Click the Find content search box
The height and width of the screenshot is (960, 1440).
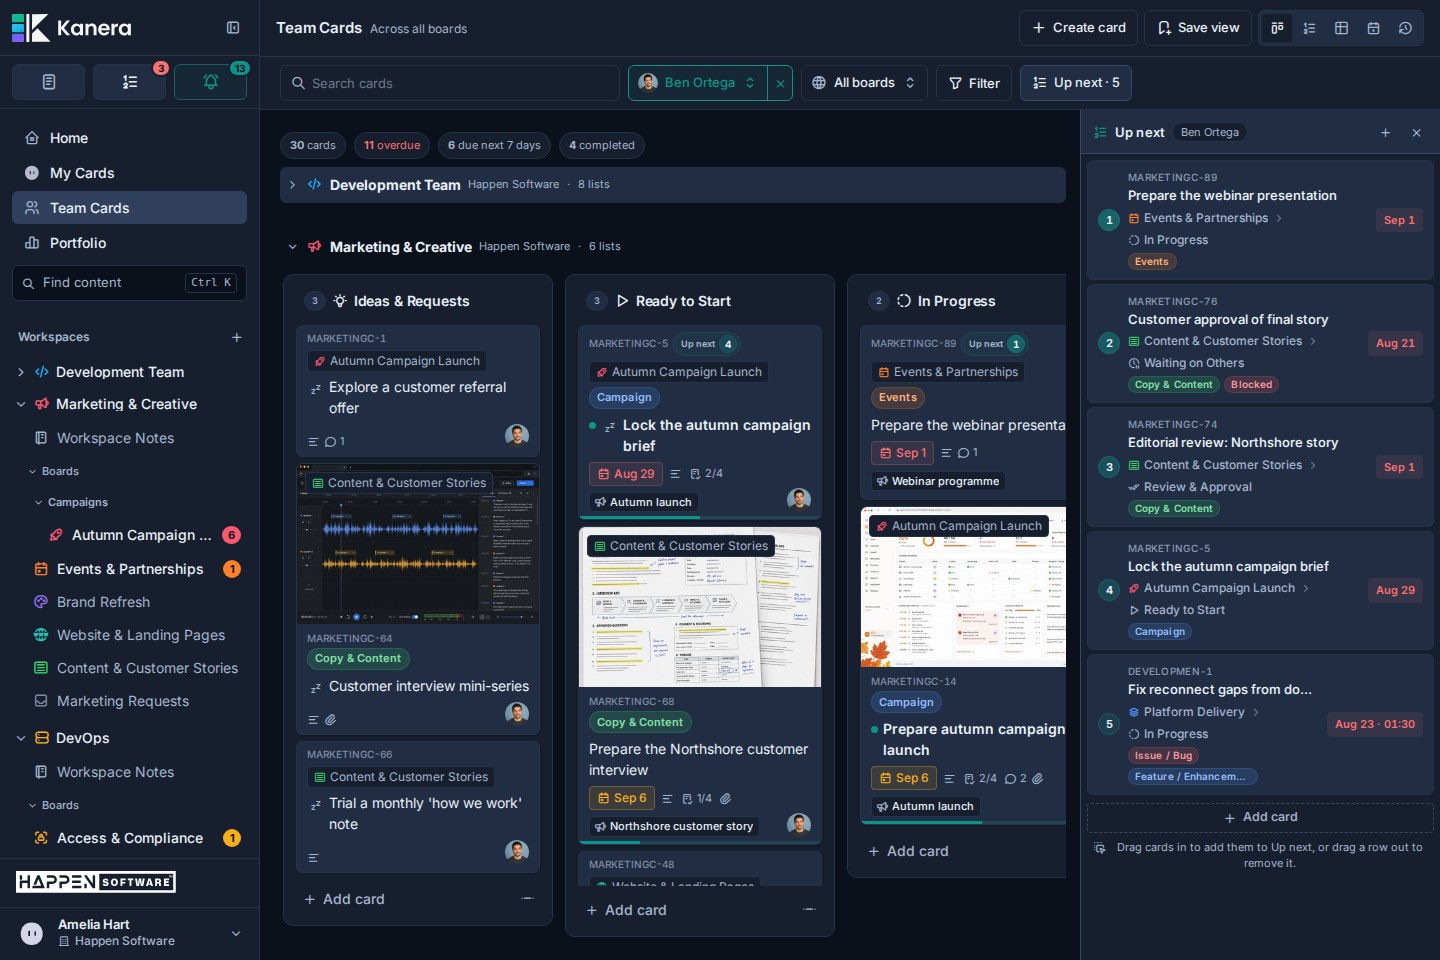[x=129, y=283]
